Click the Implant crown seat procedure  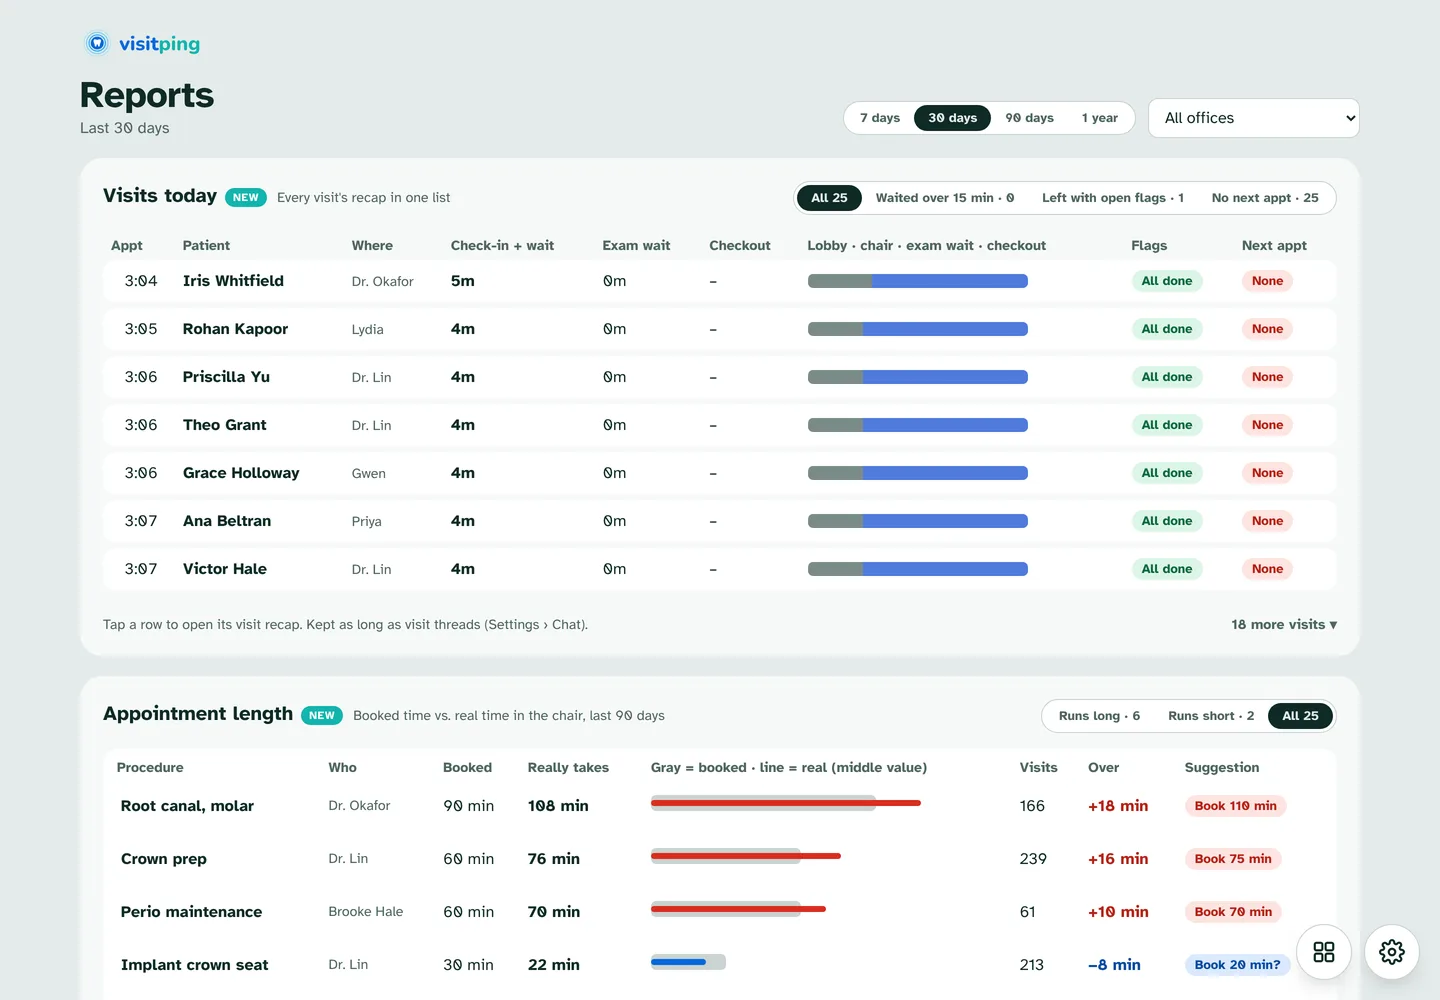(194, 965)
